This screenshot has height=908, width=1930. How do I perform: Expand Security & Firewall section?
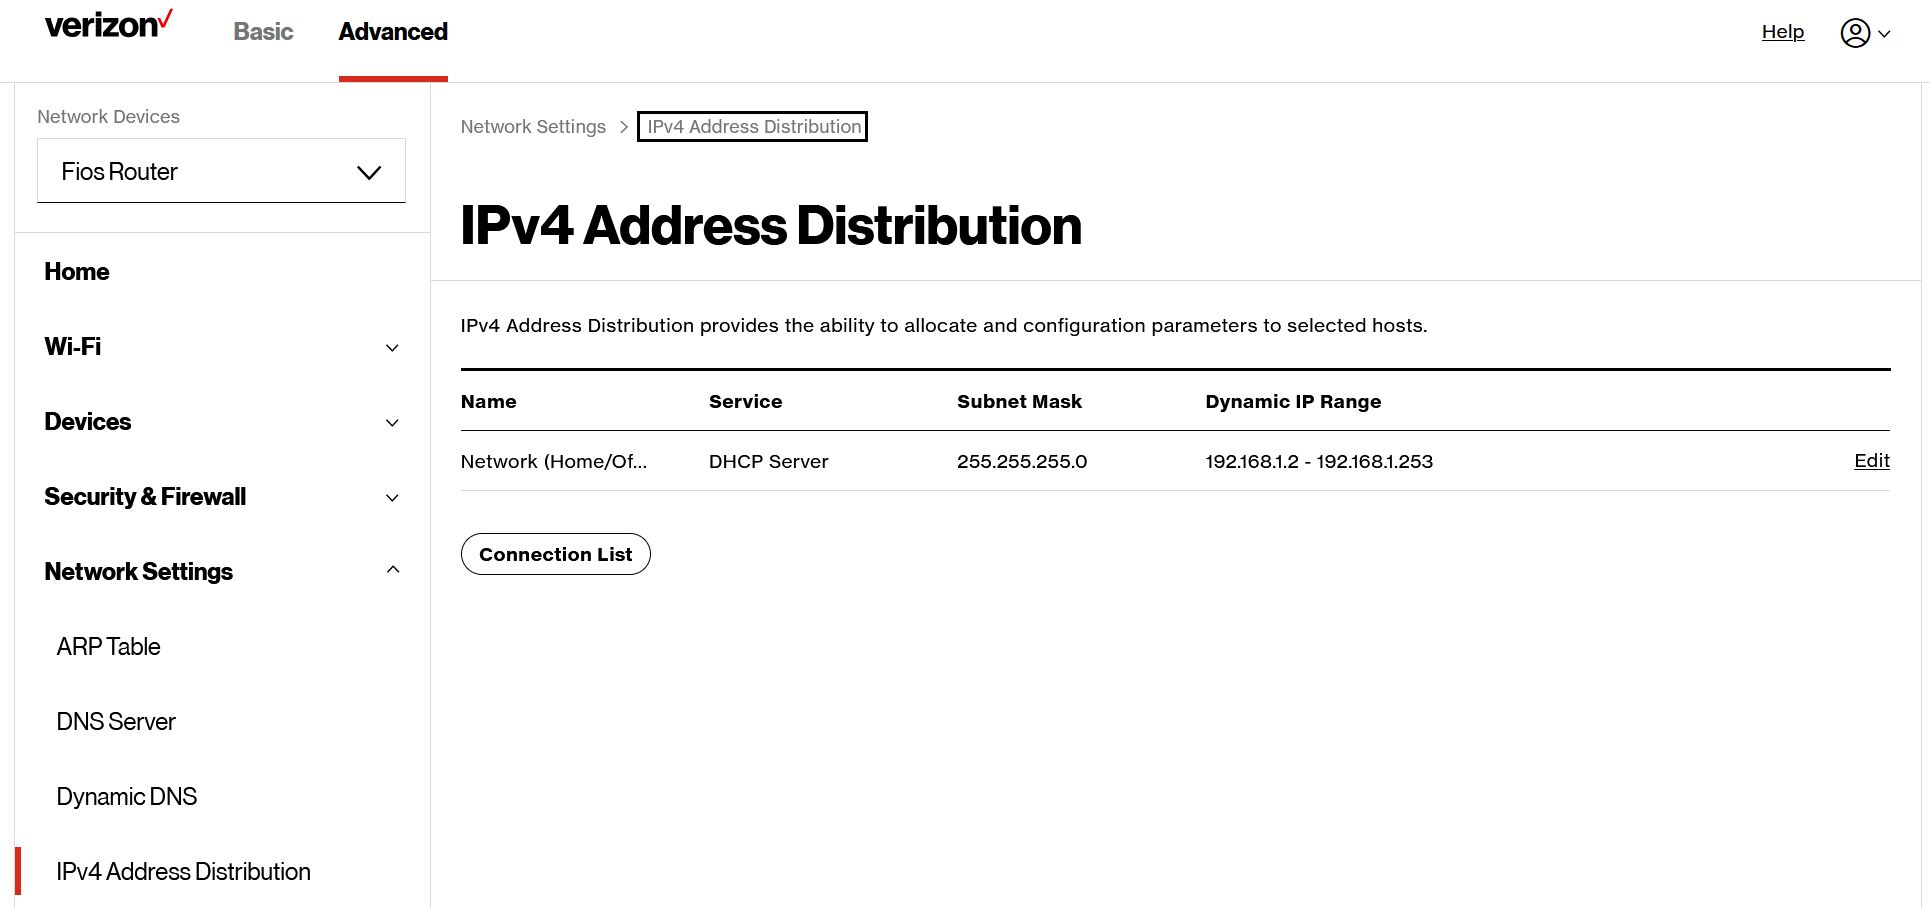pyautogui.click(x=221, y=497)
